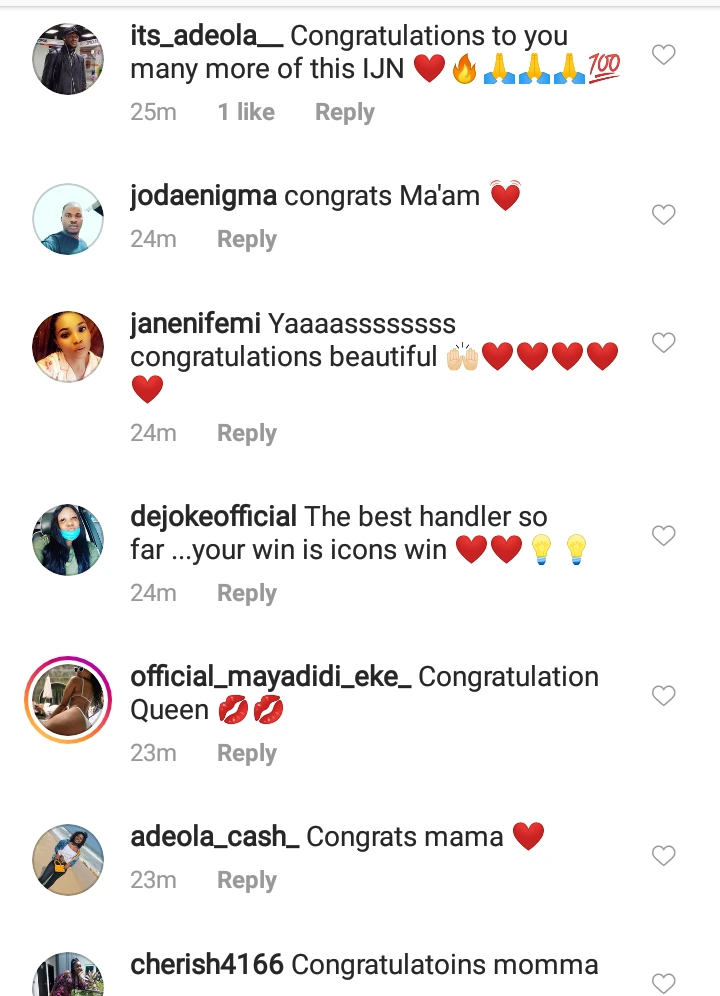720x996 pixels.
Task: Open janenifemi's profile via username
Action: [196, 324]
